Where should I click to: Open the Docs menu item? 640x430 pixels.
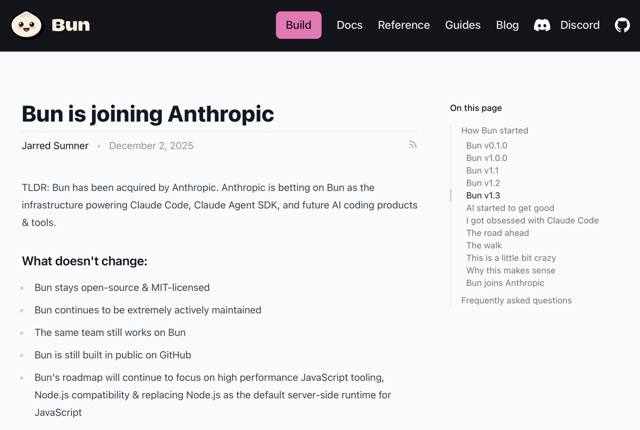point(349,25)
